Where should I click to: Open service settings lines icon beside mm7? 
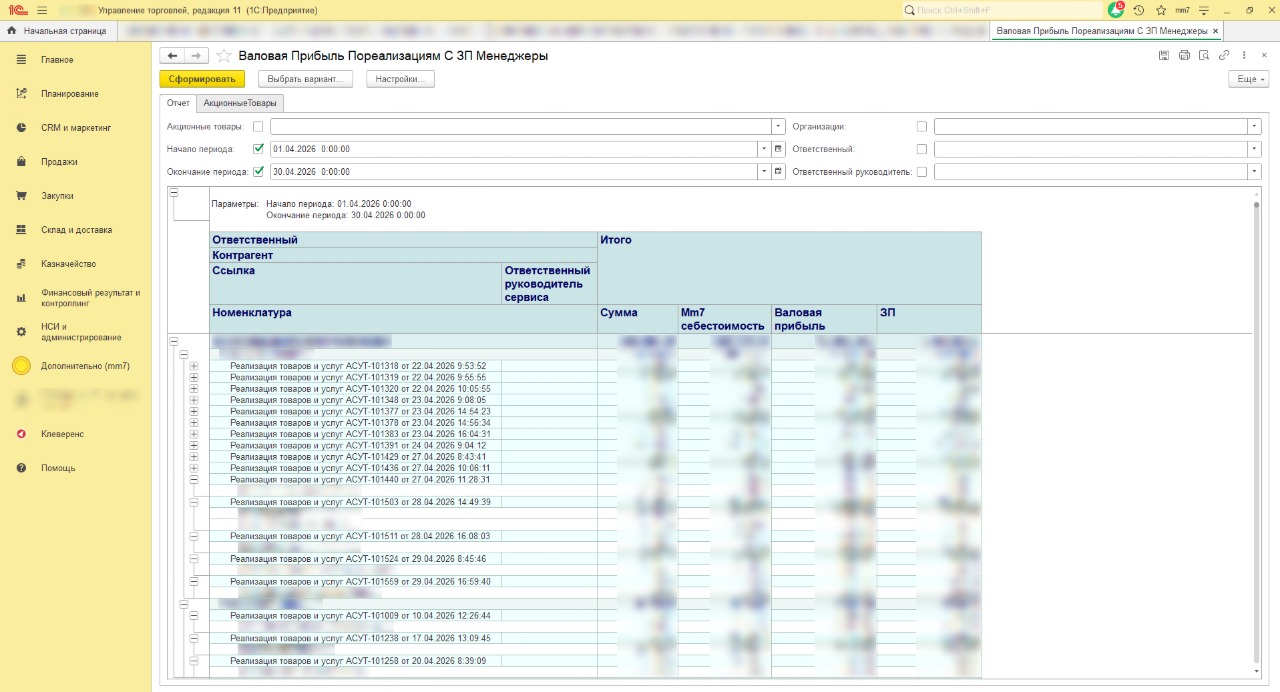tap(1204, 10)
